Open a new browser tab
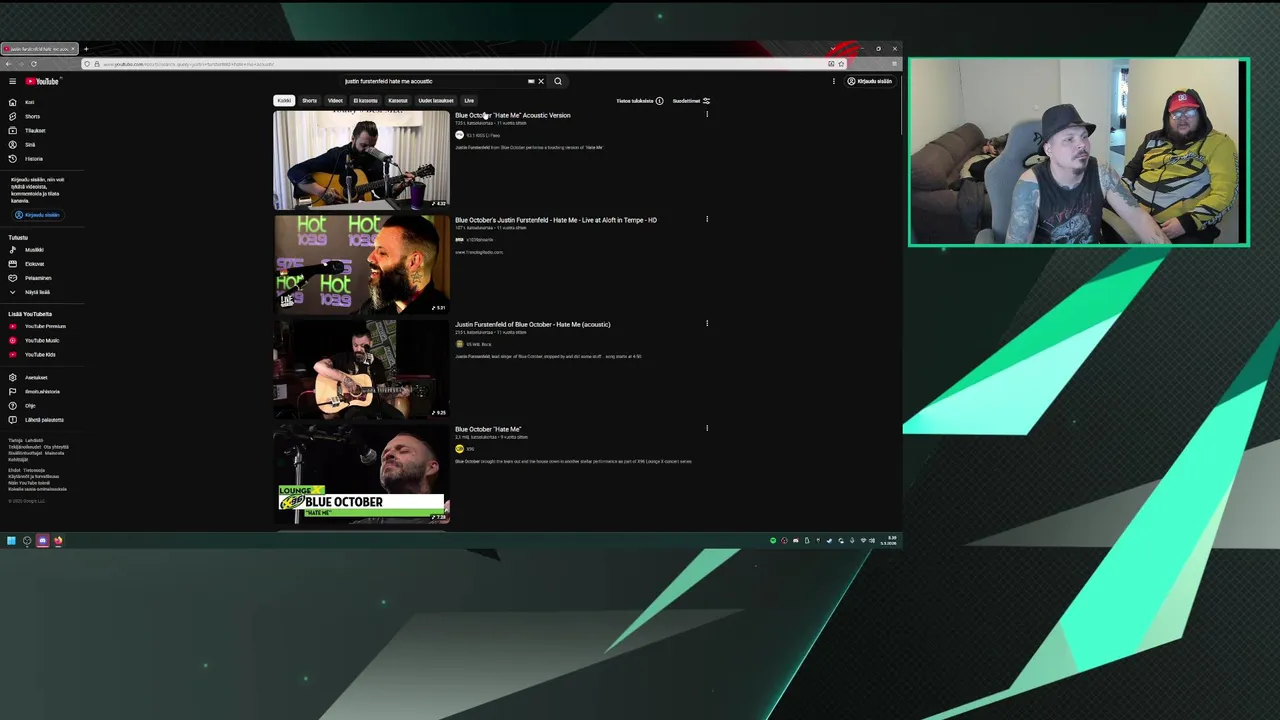Image resolution: width=1280 pixels, height=720 pixels. click(x=86, y=49)
